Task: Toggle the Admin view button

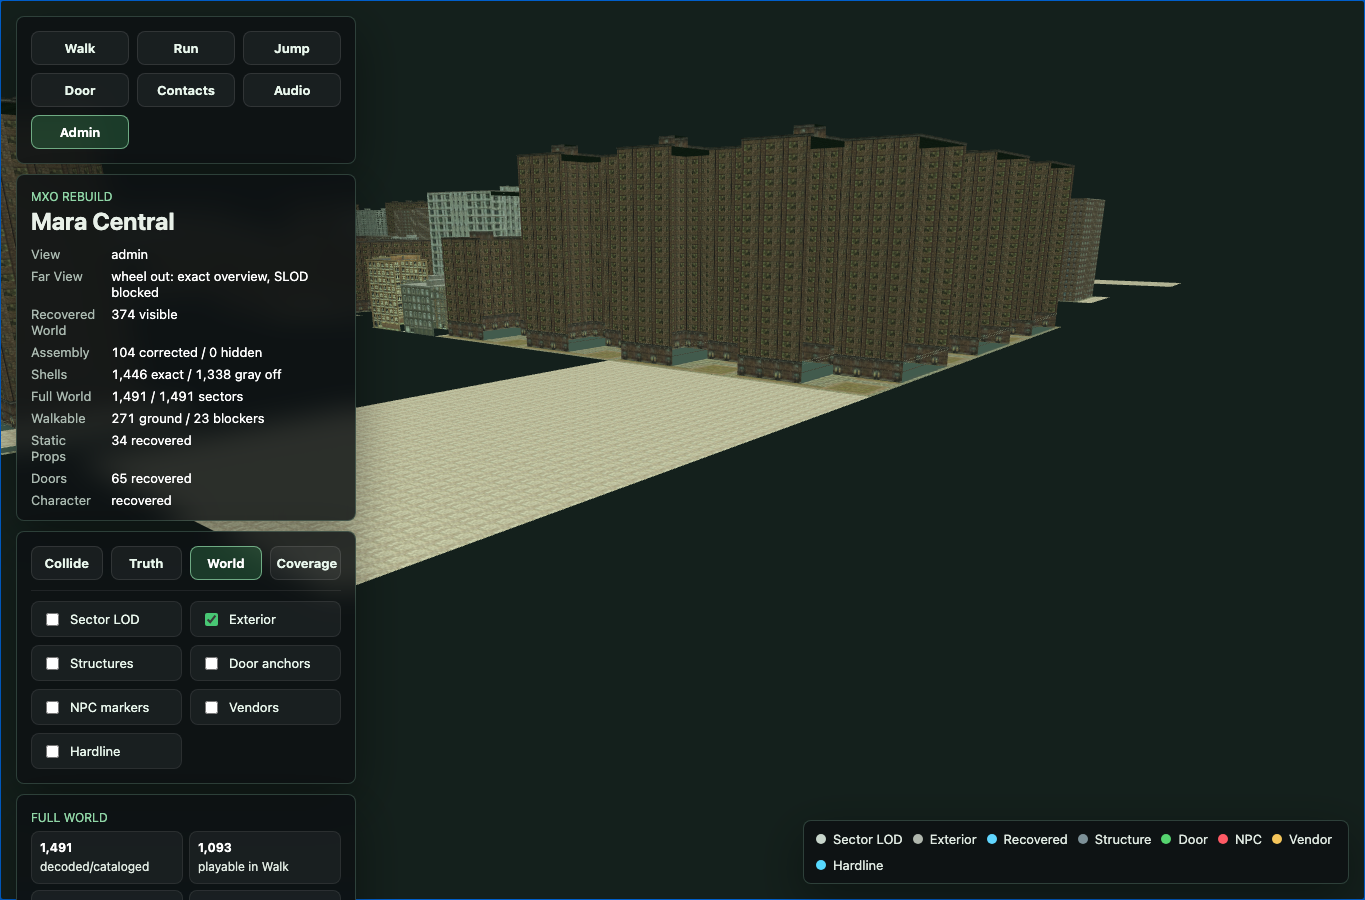Action: [x=80, y=132]
